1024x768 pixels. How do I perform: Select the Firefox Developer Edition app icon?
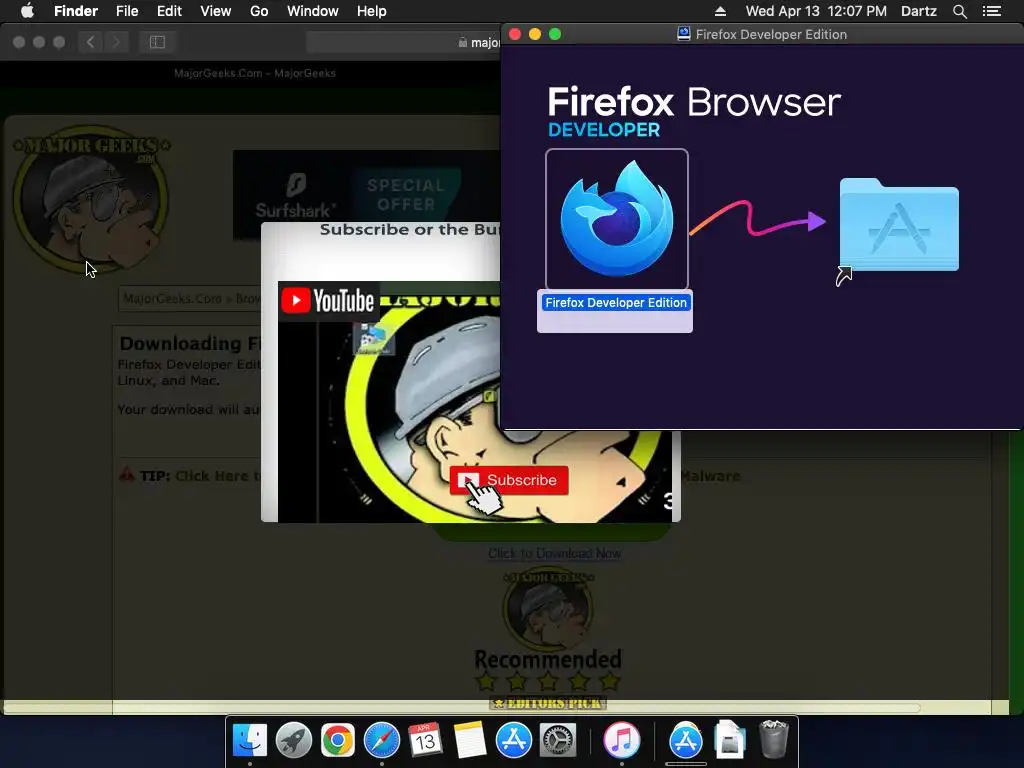[x=616, y=219]
